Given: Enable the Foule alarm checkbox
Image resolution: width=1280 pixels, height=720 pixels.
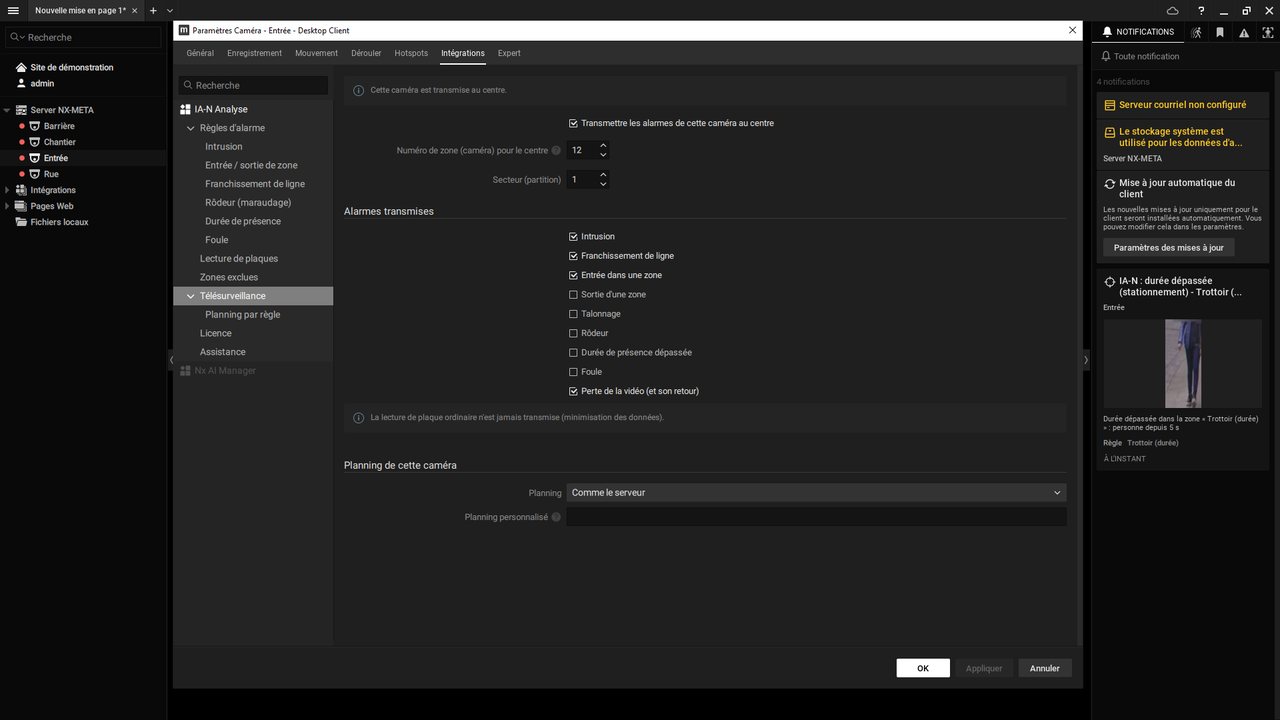Looking at the screenshot, I should [x=573, y=372].
